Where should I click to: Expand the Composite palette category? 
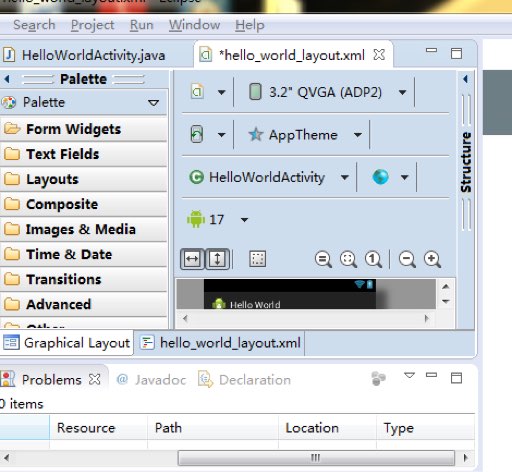[83, 204]
